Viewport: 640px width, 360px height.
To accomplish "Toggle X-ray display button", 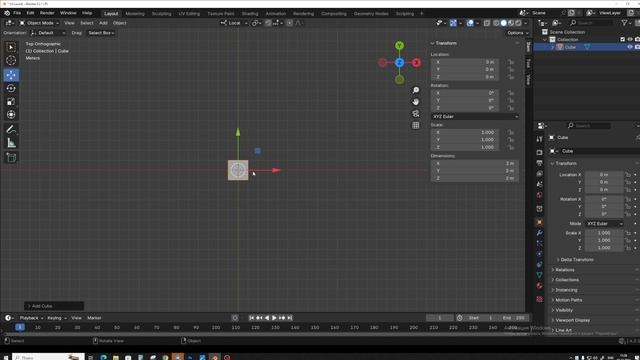I will click(487, 23).
